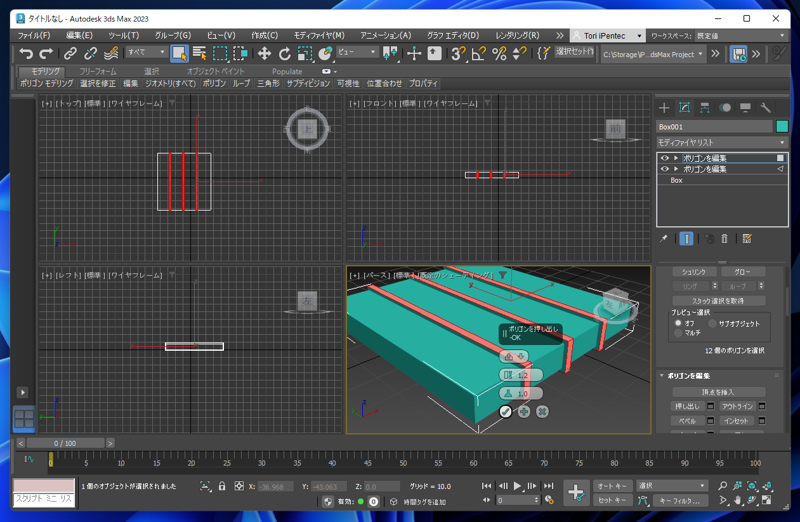800x522 pixels.
Task: Click the Redo arrow icon
Action: 46,53
